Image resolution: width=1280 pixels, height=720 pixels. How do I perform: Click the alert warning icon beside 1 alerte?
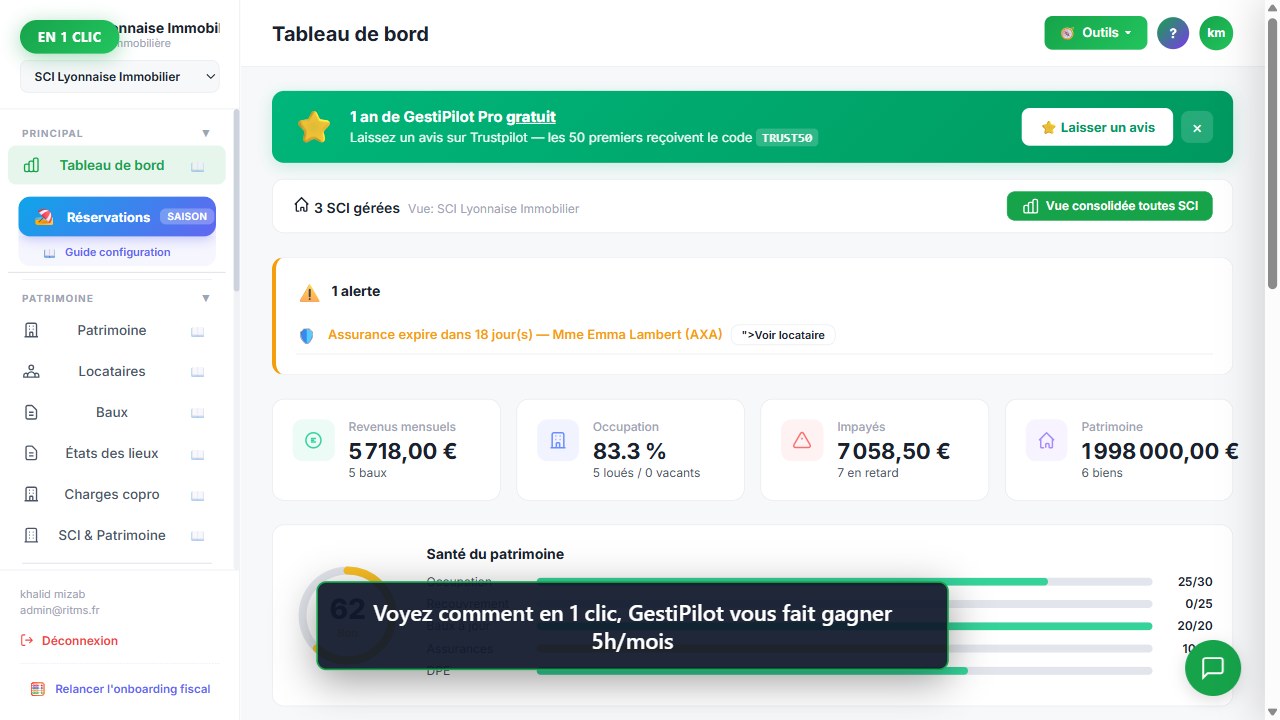click(310, 293)
